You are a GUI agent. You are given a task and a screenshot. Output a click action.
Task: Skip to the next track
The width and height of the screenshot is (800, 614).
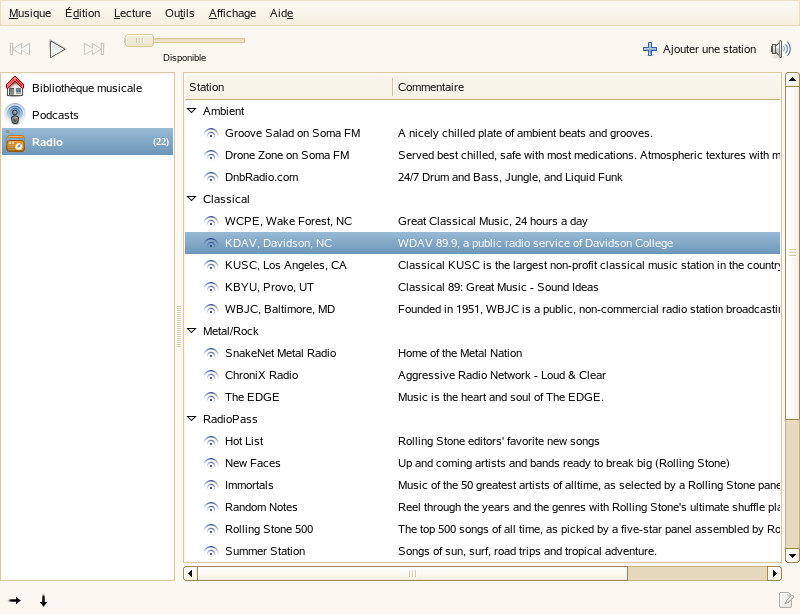pyautogui.click(x=94, y=49)
